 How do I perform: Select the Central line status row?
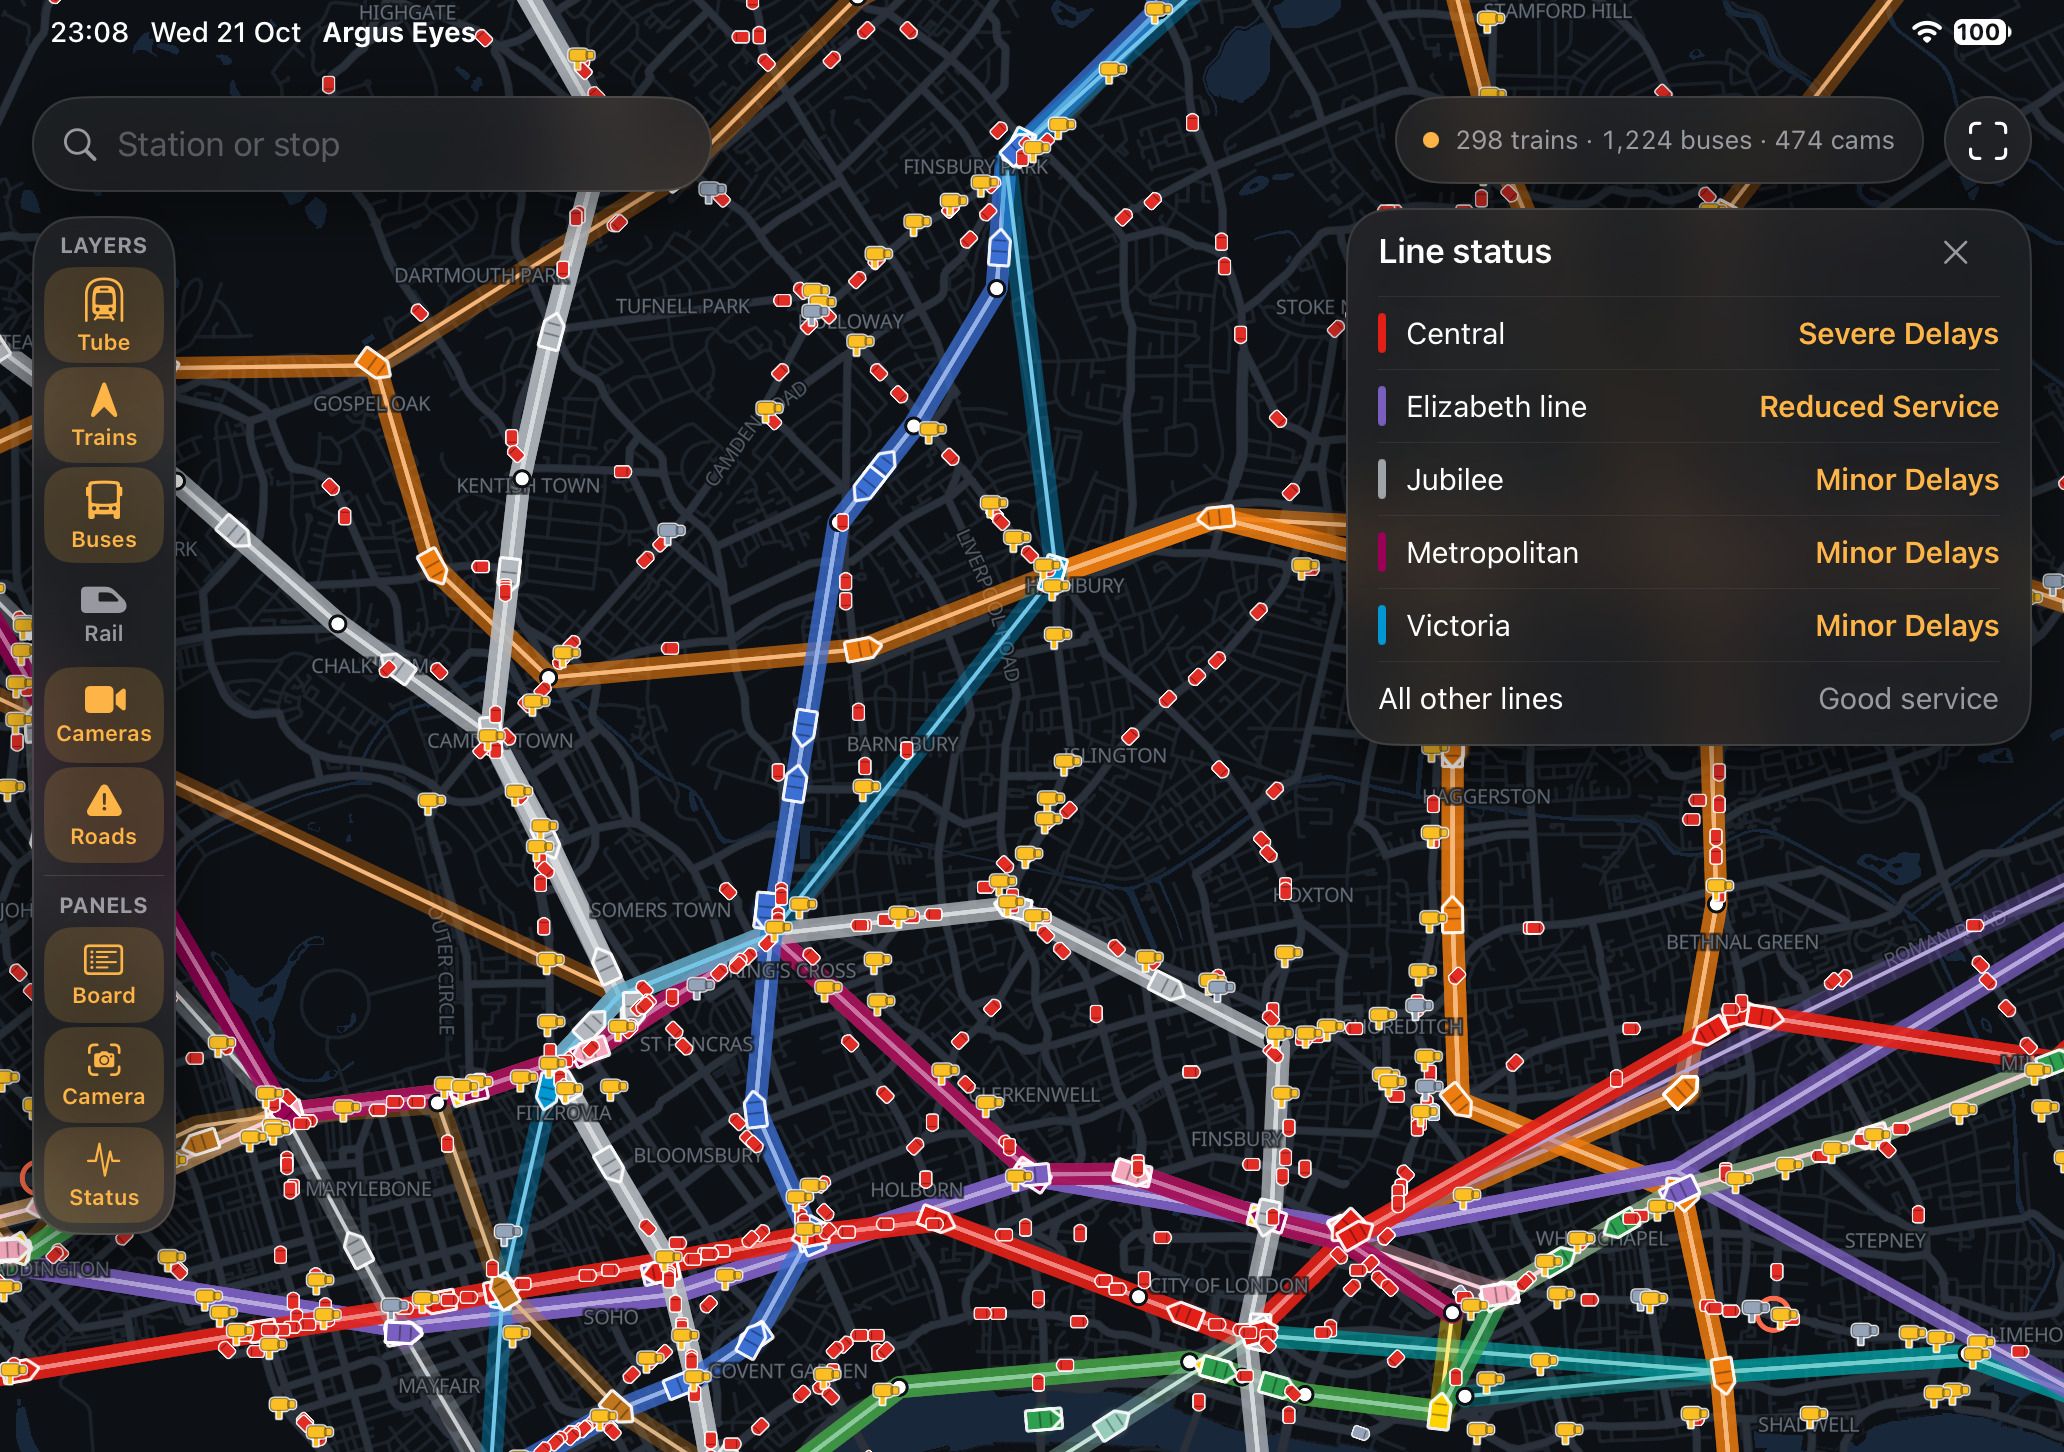1688,333
